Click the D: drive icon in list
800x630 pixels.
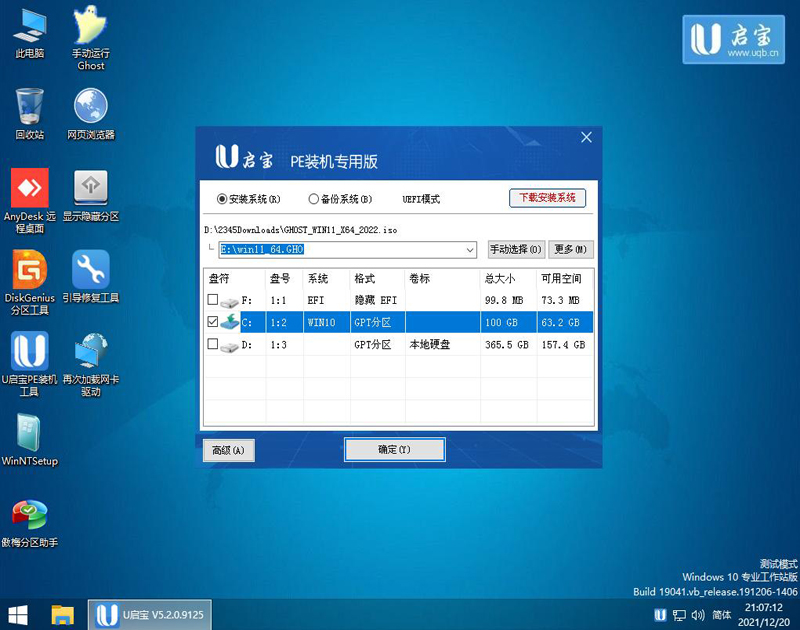click(x=230, y=346)
